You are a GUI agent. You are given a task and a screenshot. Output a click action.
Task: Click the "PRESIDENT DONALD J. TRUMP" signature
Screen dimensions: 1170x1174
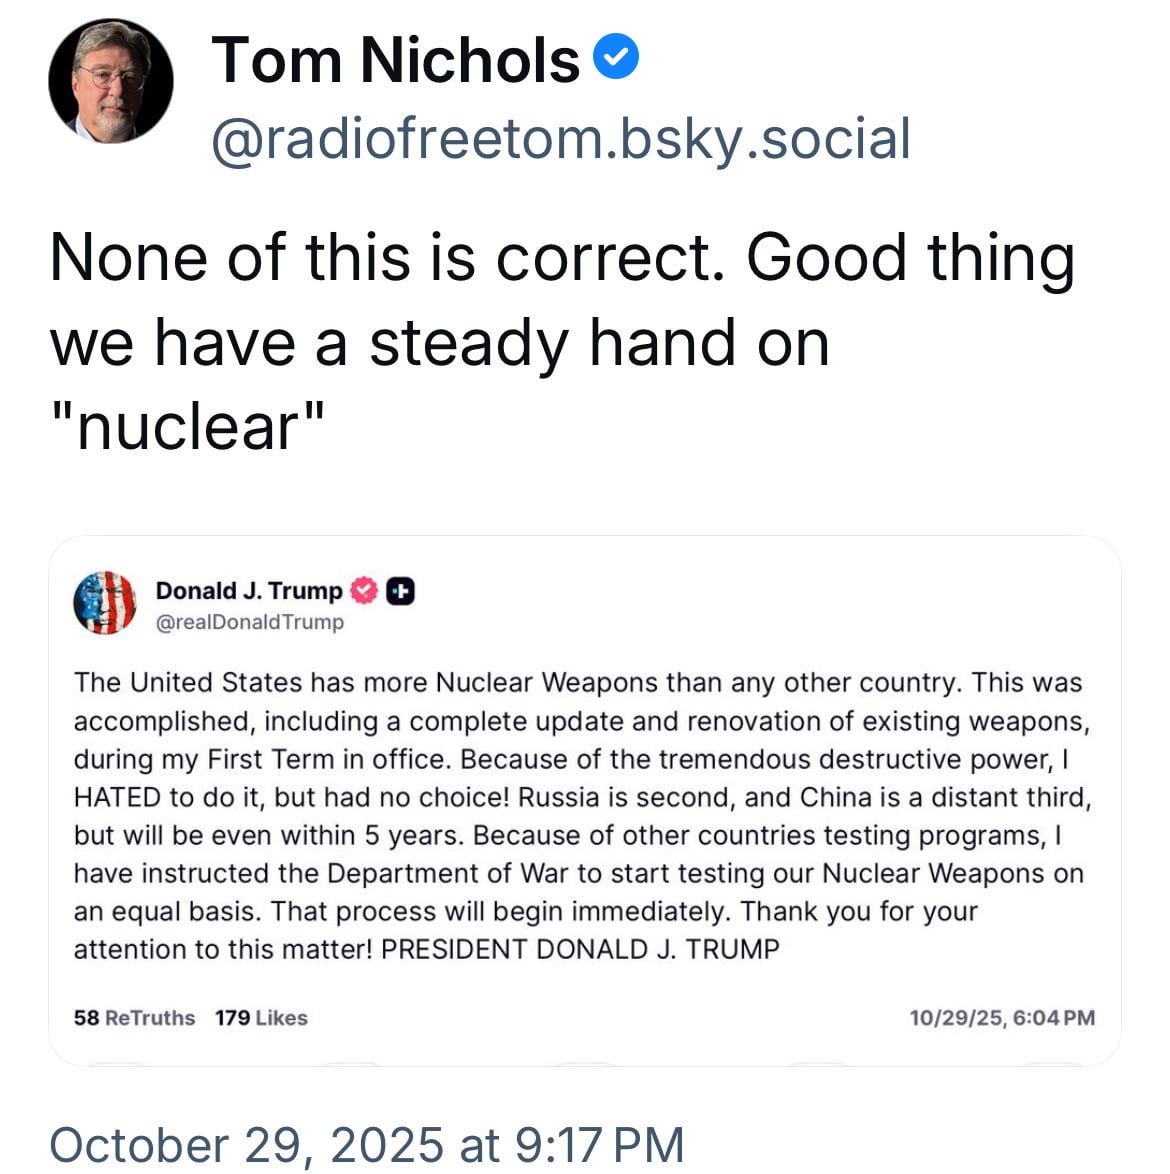click(580, 949)
